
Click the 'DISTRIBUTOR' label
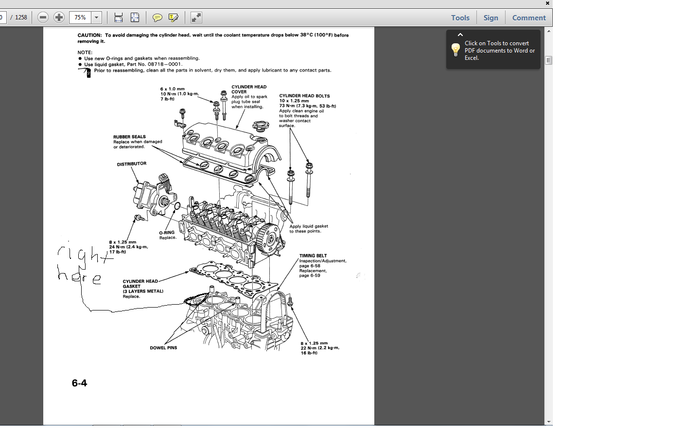(132, 164)
